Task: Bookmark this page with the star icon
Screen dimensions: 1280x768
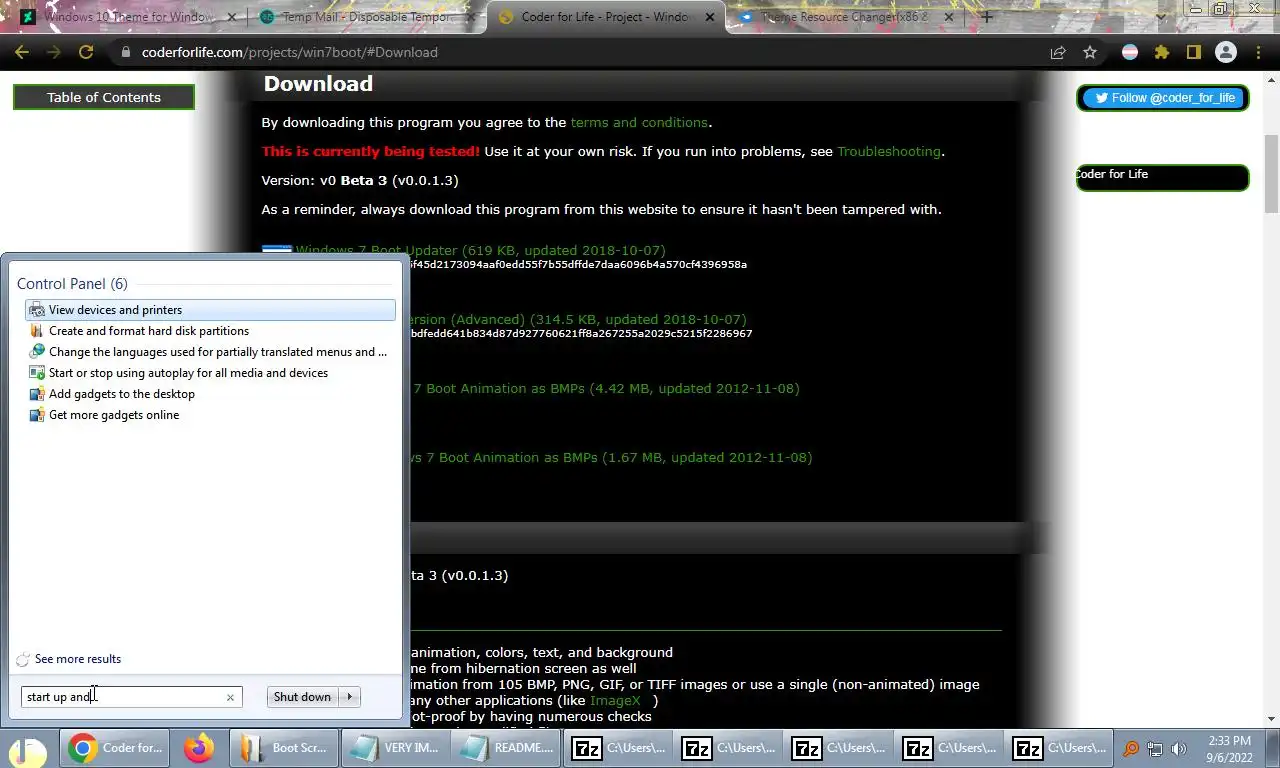Action: [1090, 52]
